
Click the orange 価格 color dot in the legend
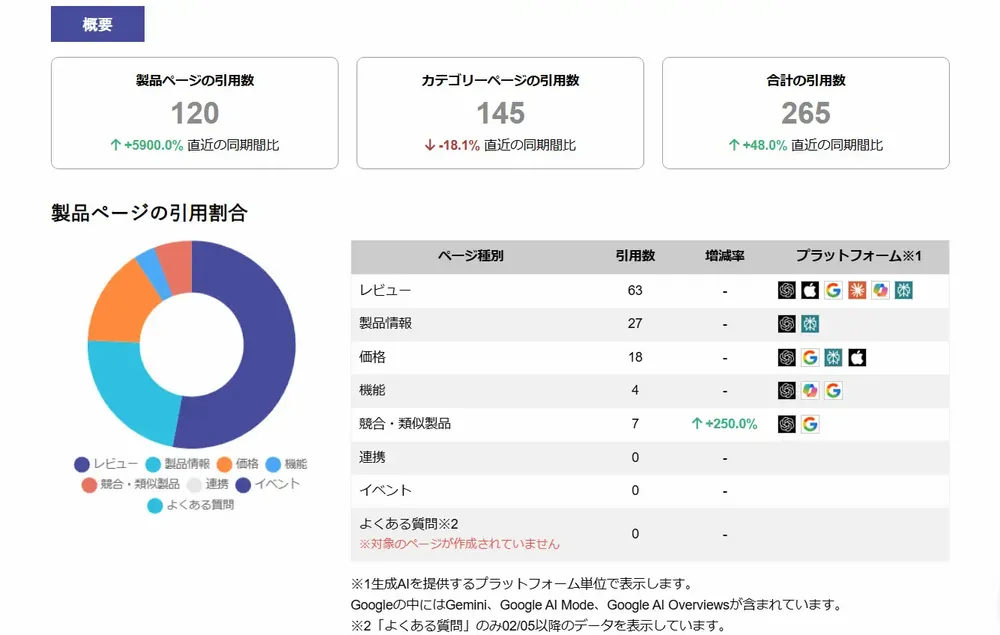(226, 464)
